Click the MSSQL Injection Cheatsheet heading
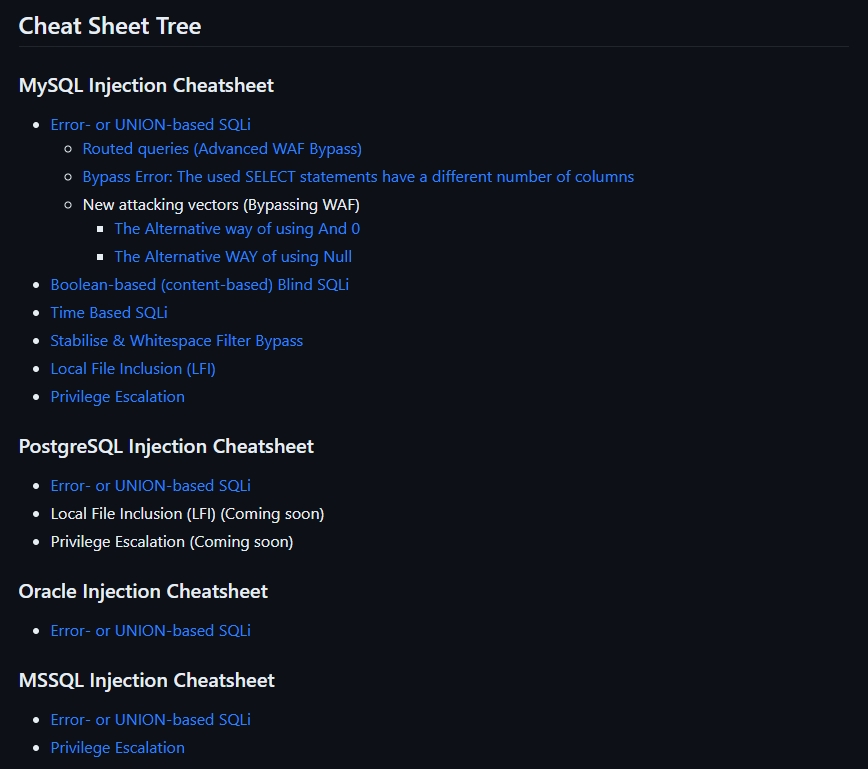The width and height of the screenshot is (868, 769). click(146, 680)
